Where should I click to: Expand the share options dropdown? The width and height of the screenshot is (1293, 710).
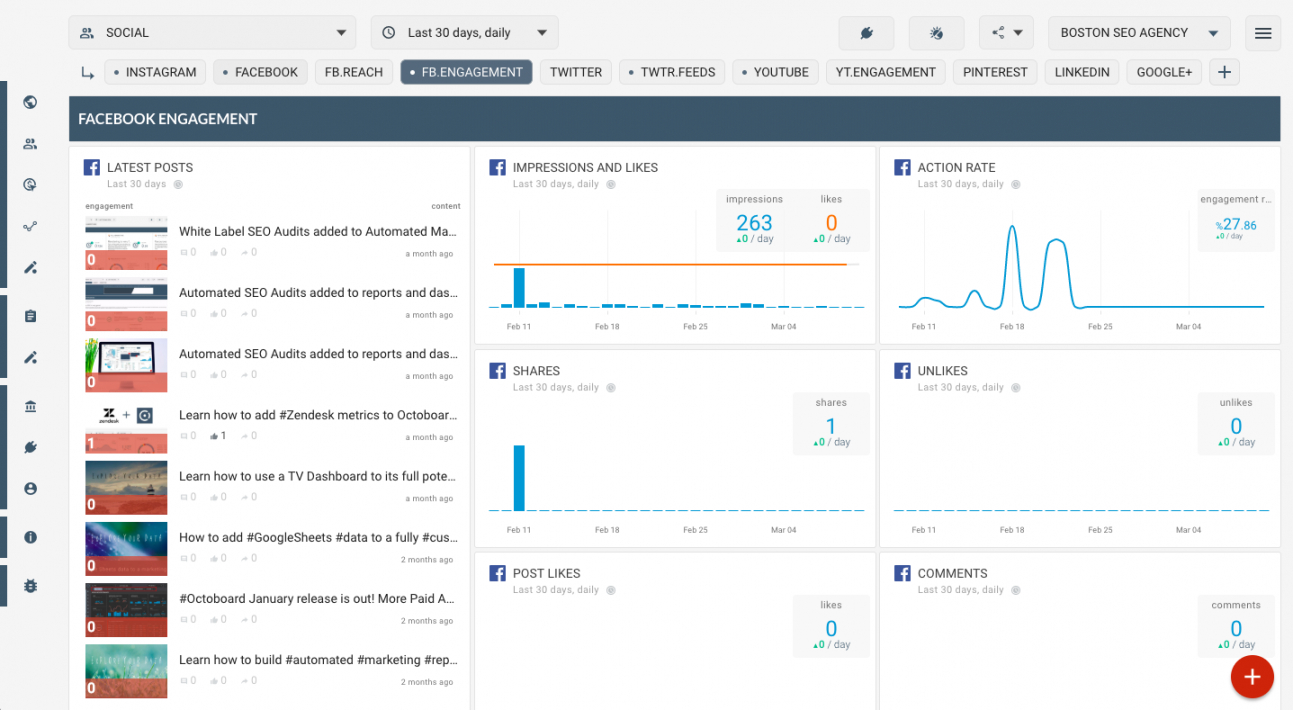coord(1006,33)
